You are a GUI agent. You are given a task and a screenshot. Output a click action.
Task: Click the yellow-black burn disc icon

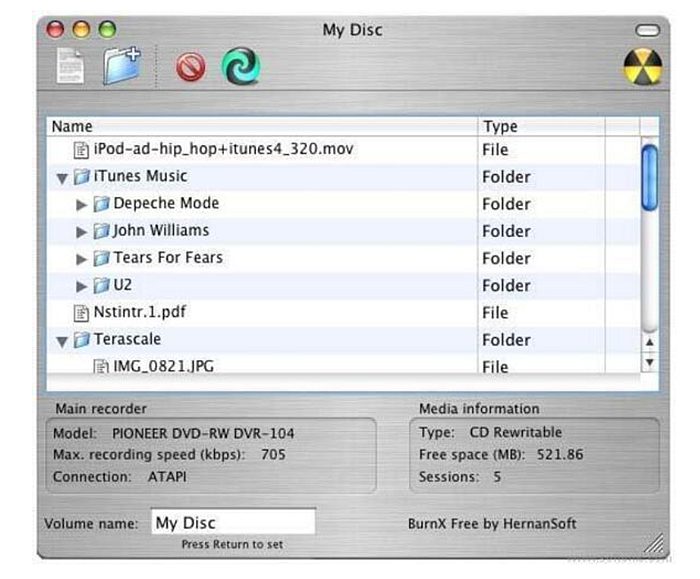(643, 67)
